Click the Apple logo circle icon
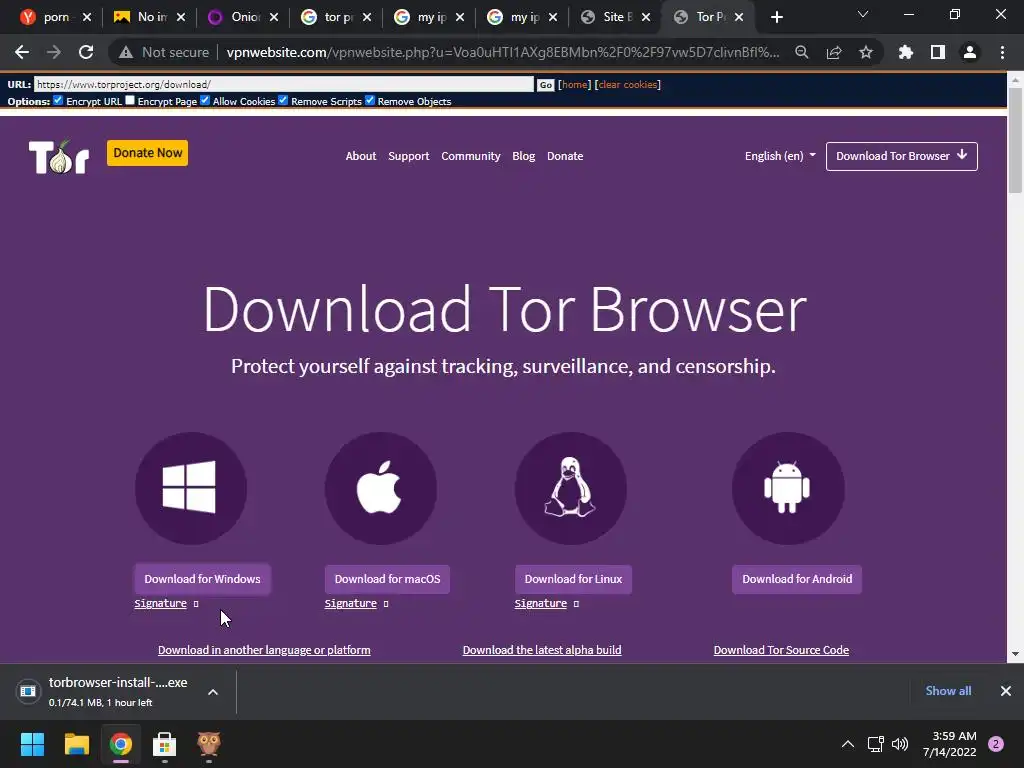This screenshot has width=1024, height=768. point(381,488)
